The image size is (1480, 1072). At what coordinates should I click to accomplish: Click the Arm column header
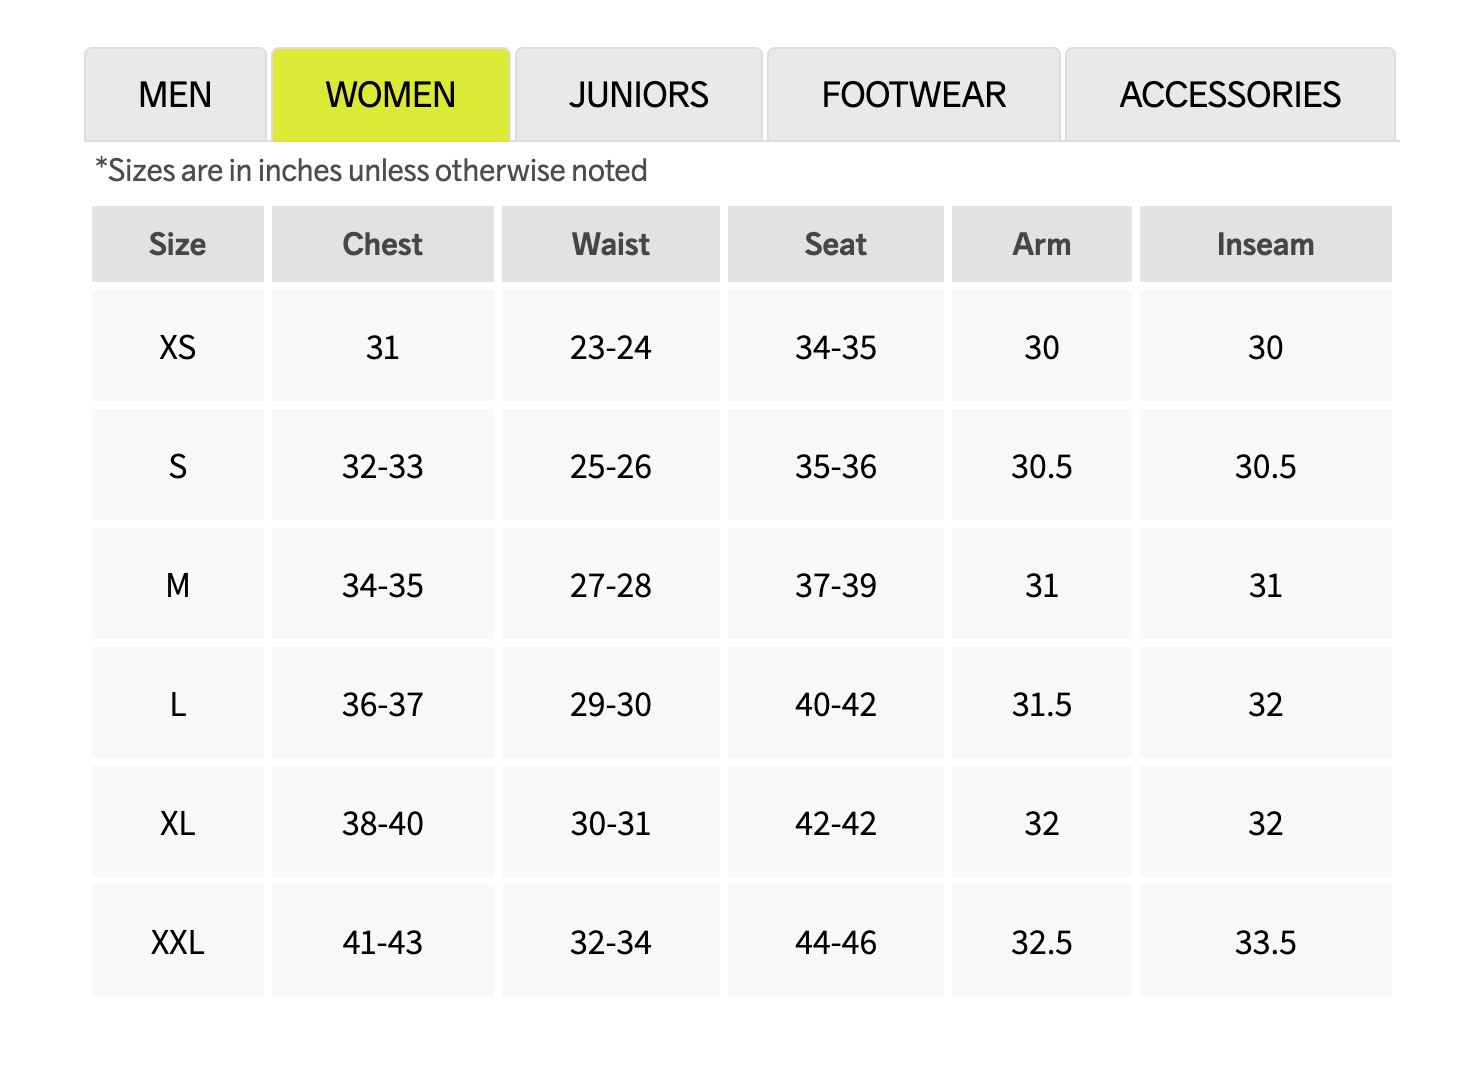(x=1041, y=244)
